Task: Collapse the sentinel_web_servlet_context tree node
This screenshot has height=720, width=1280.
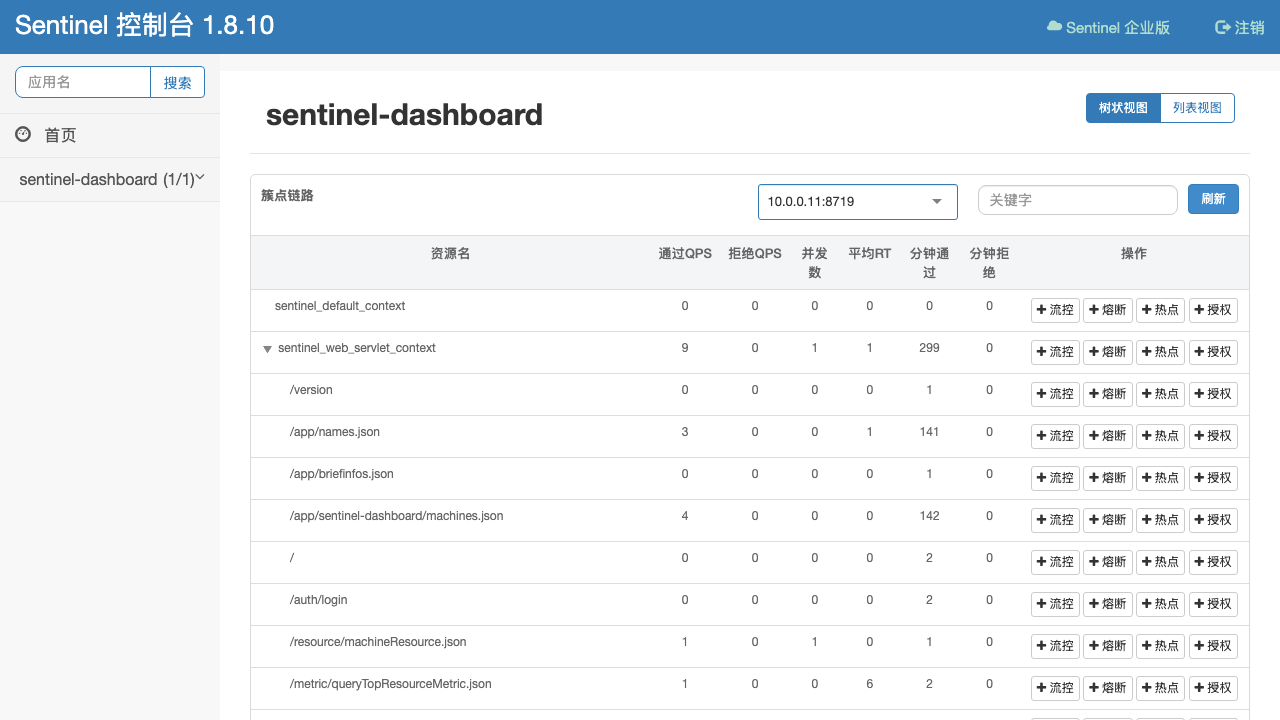Action: click(x=267, y=349)
